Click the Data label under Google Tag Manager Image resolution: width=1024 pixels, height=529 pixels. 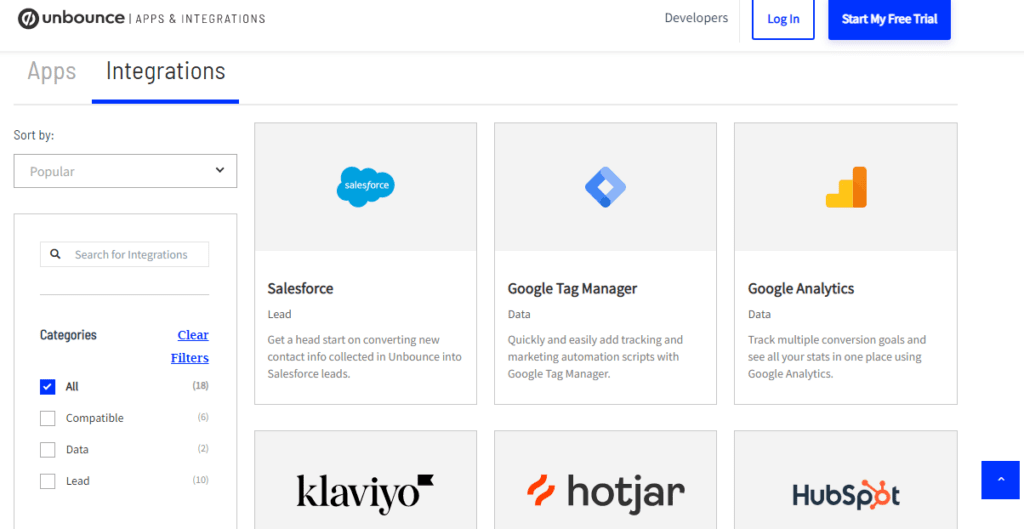coord(519,314)
